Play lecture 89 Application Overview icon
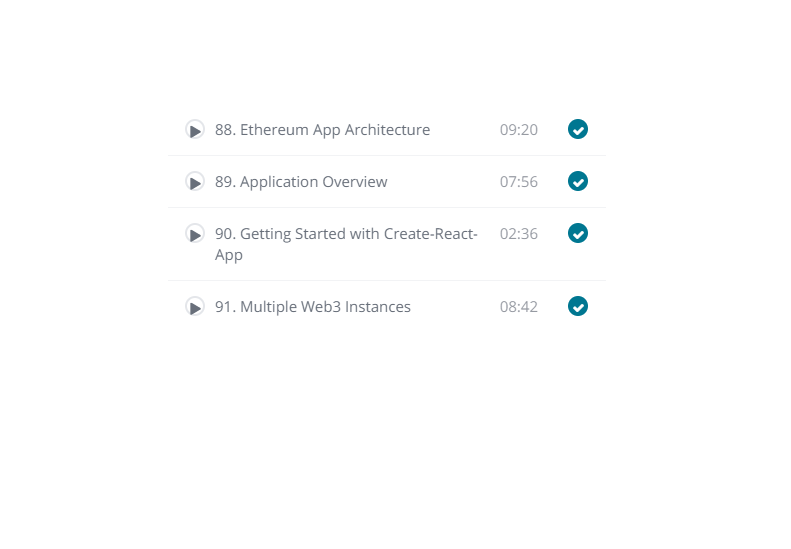 [x=195, y=182]
